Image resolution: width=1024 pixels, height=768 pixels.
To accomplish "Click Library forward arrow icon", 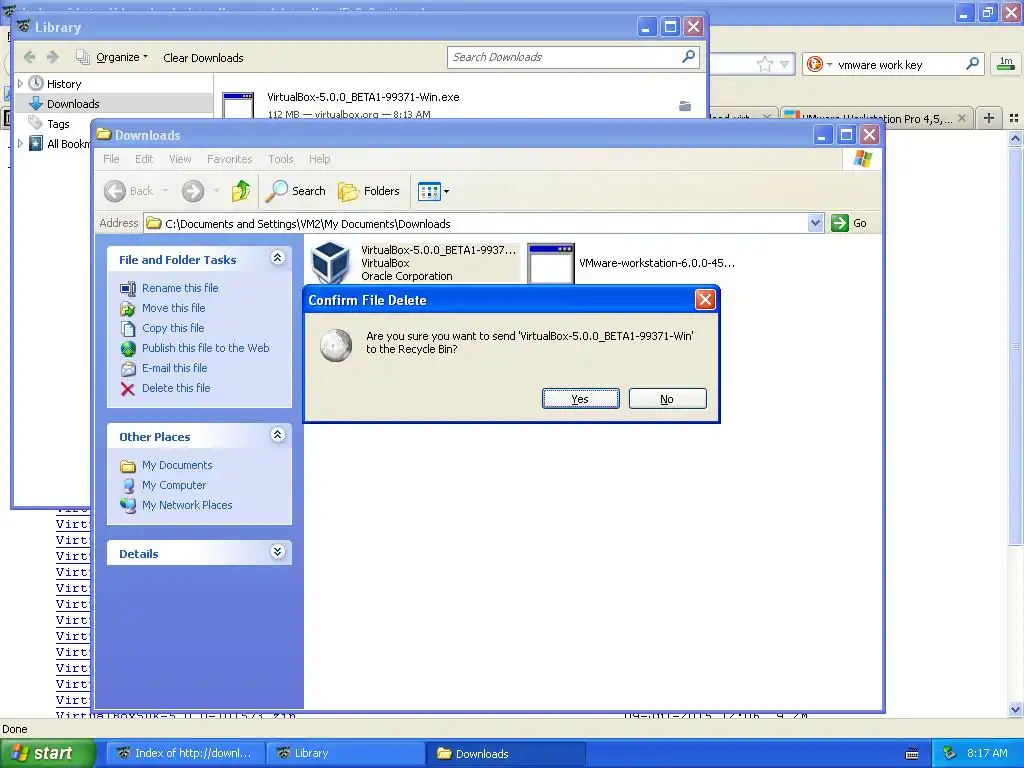I will 53,57.
